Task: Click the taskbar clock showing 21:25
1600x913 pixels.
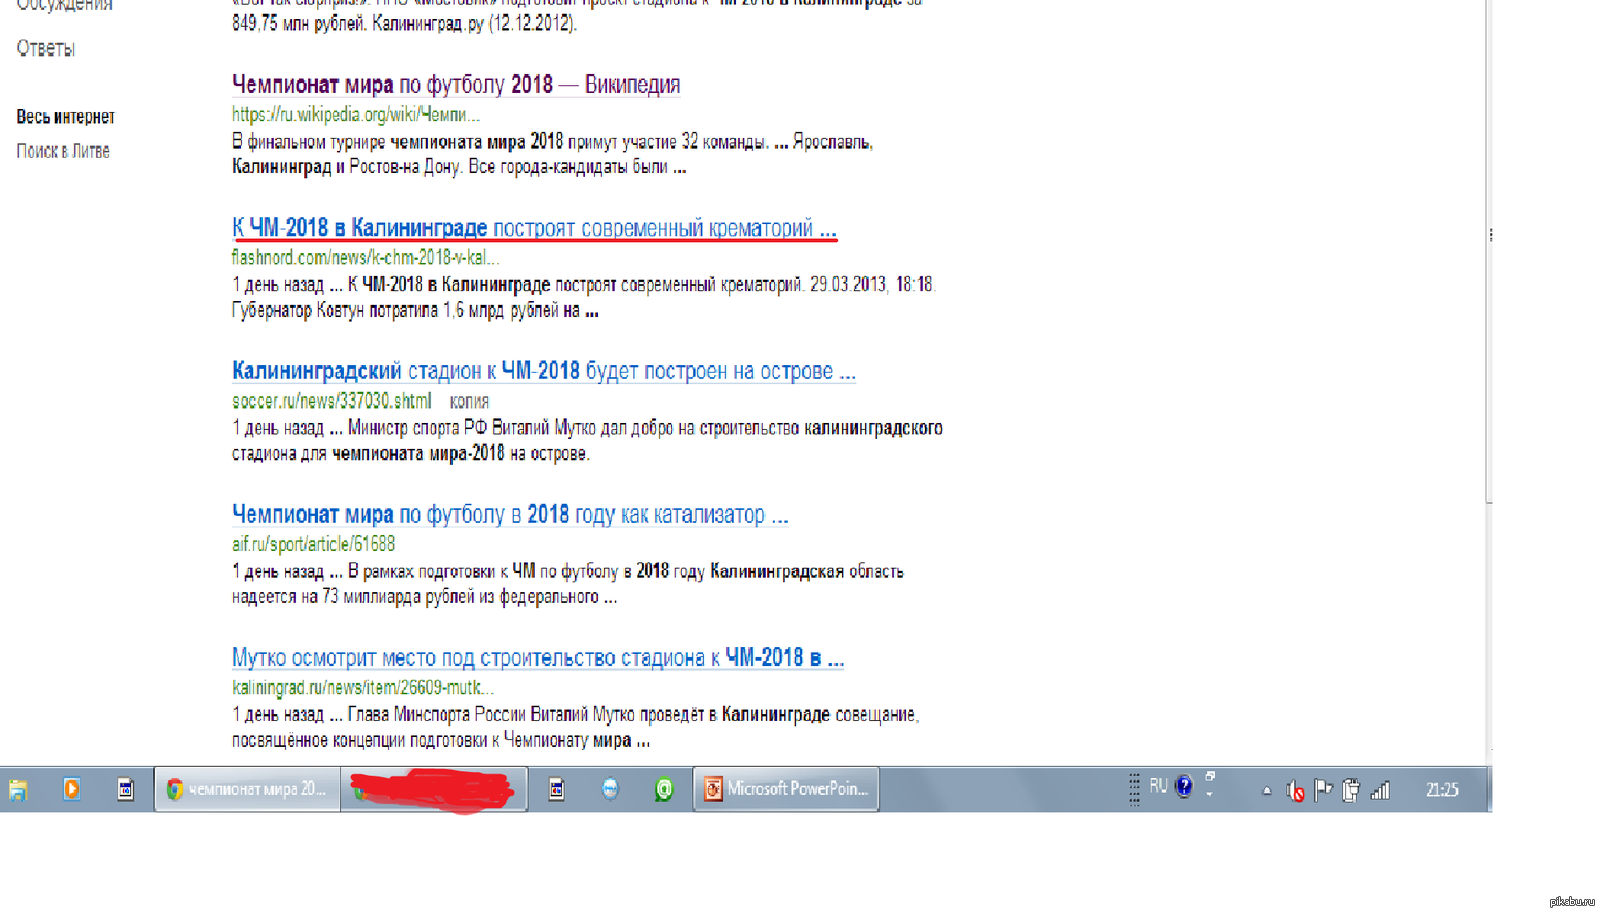Action: (x=1441, y=790)
